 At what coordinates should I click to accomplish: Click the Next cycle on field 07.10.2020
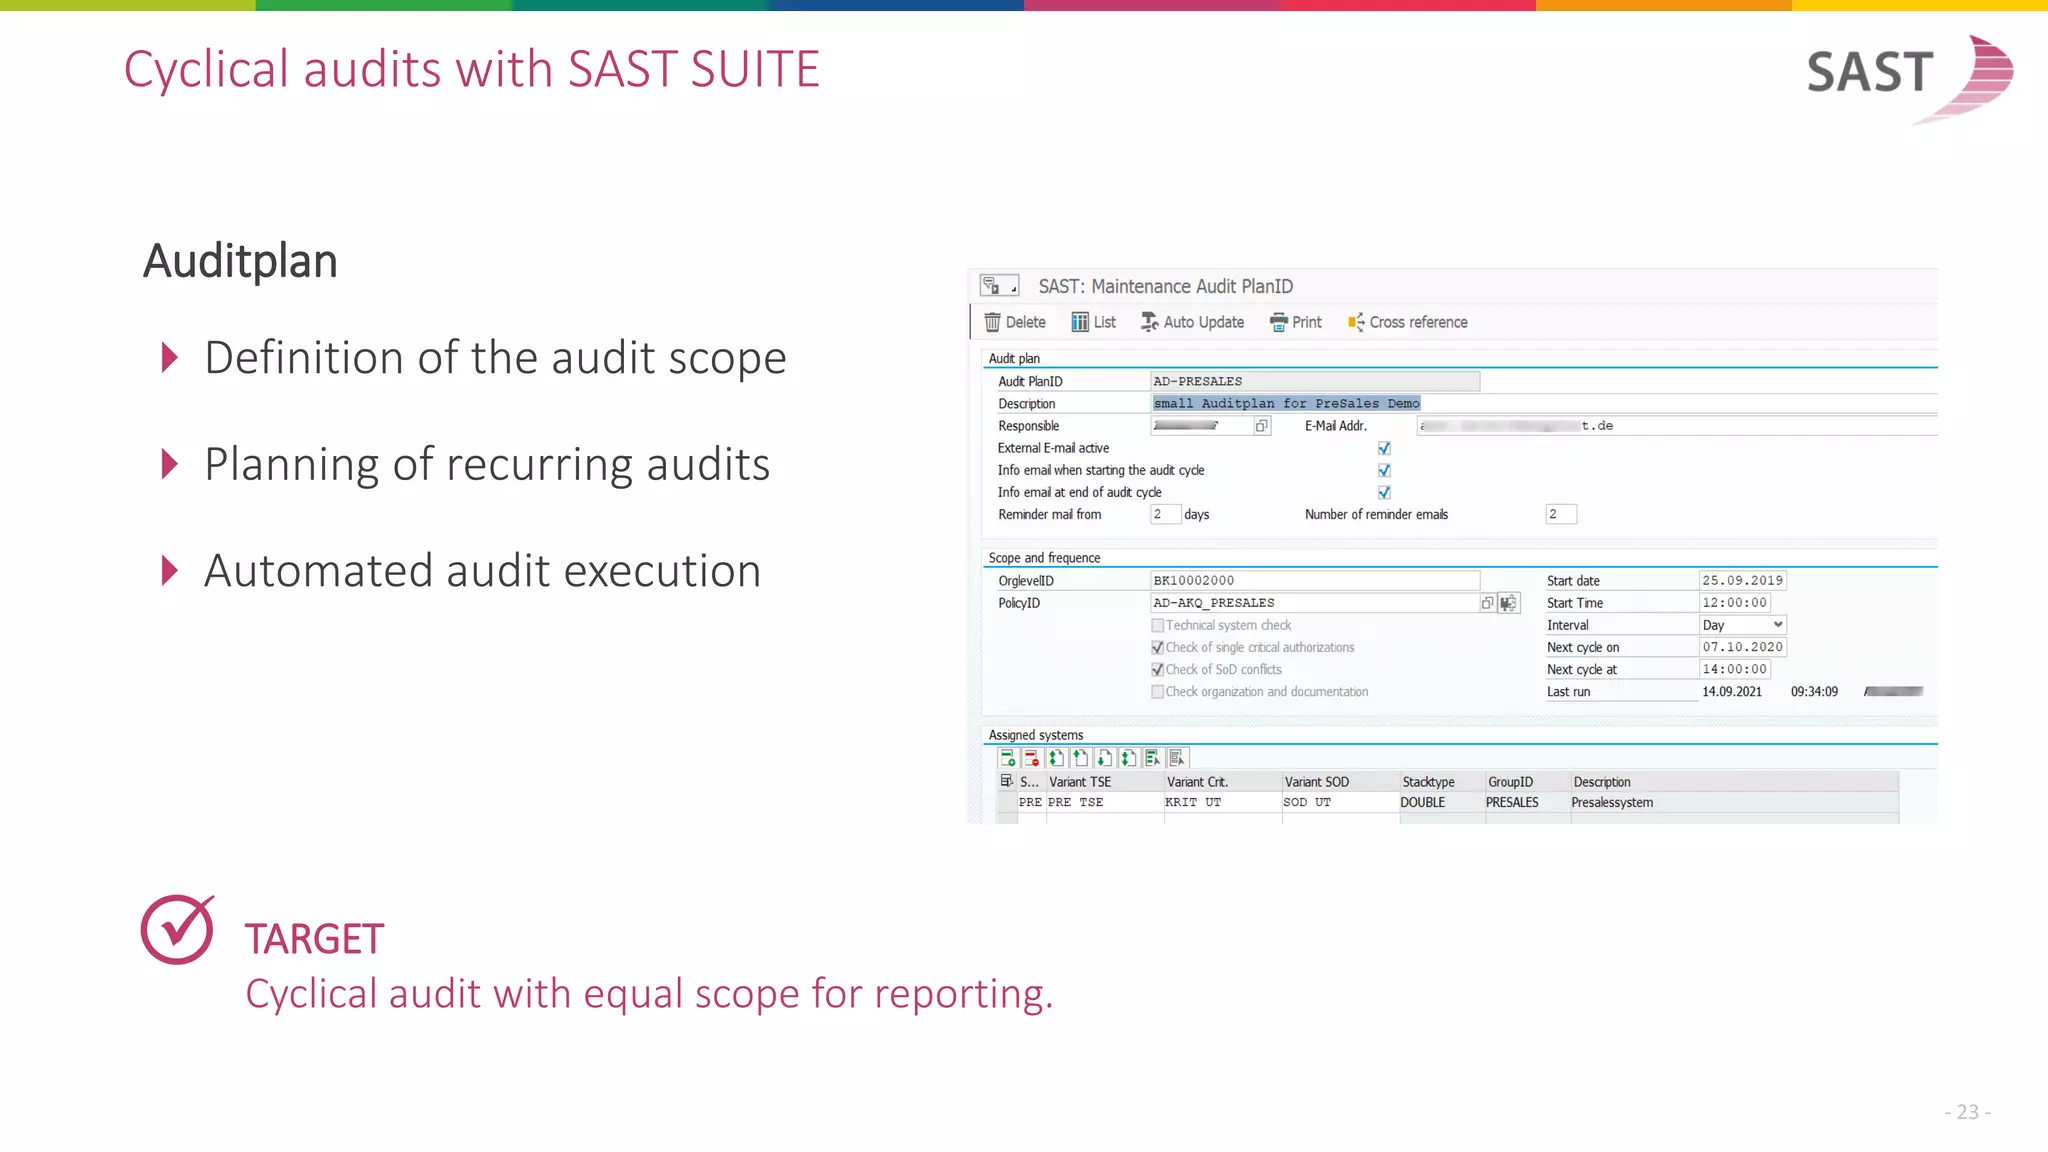[x=1742, y=647]
